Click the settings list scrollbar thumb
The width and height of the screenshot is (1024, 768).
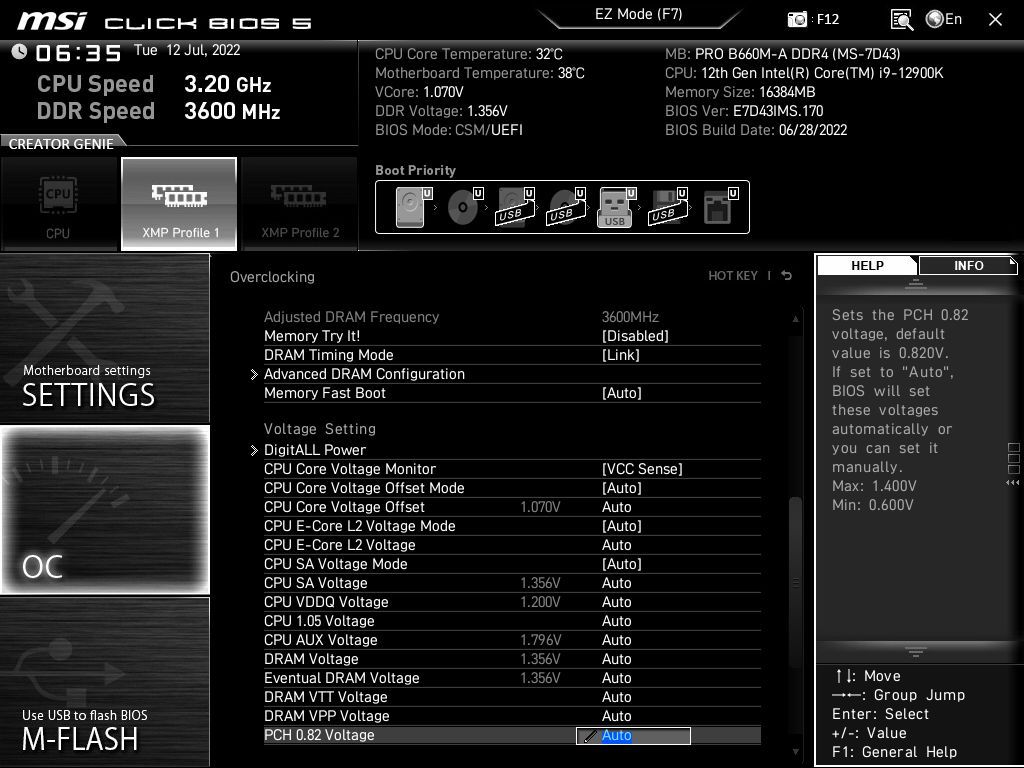tap(795, 581)
